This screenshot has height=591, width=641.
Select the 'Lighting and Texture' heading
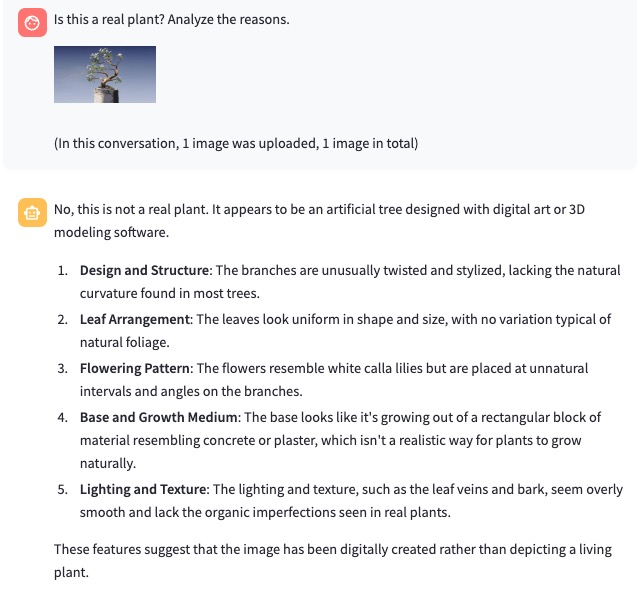point(144,489)
